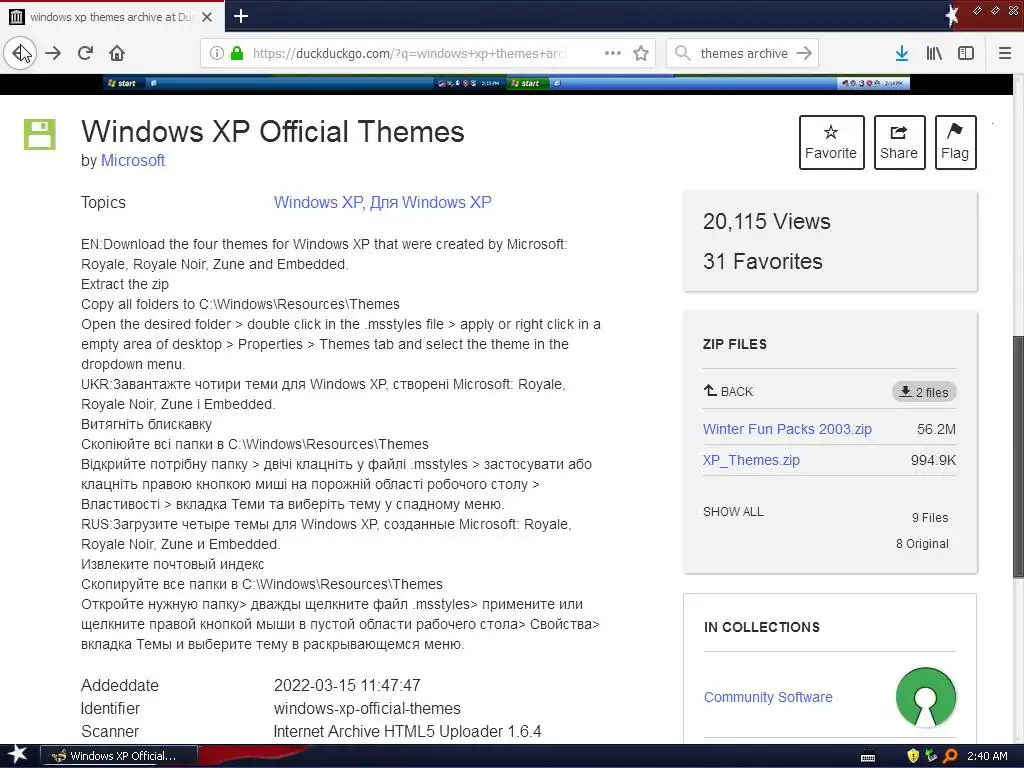Viewport: 1024px width, 768px height.
Task: Bookmark this page with the star
Action: click(x=641, y=54)
